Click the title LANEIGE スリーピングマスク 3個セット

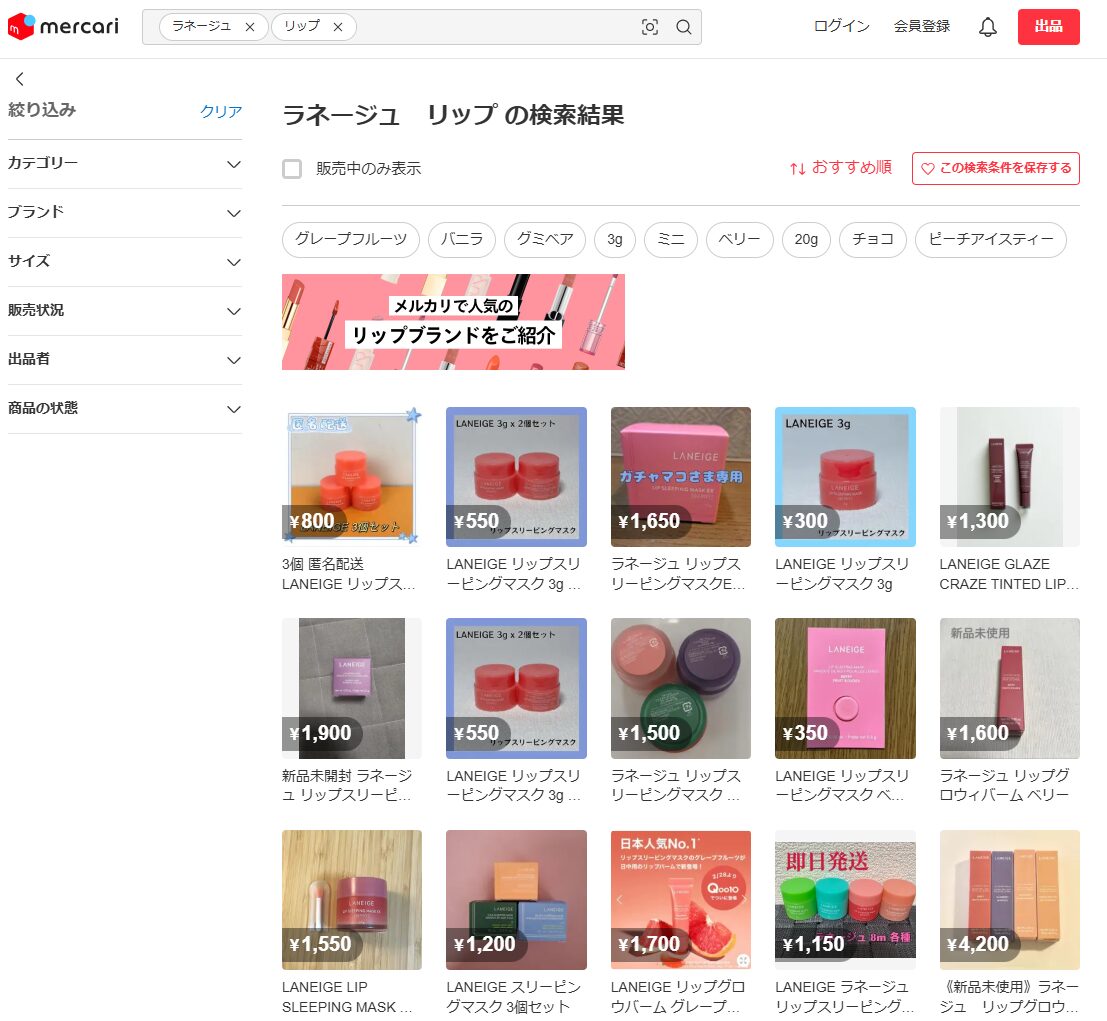(x=514, y=996)
